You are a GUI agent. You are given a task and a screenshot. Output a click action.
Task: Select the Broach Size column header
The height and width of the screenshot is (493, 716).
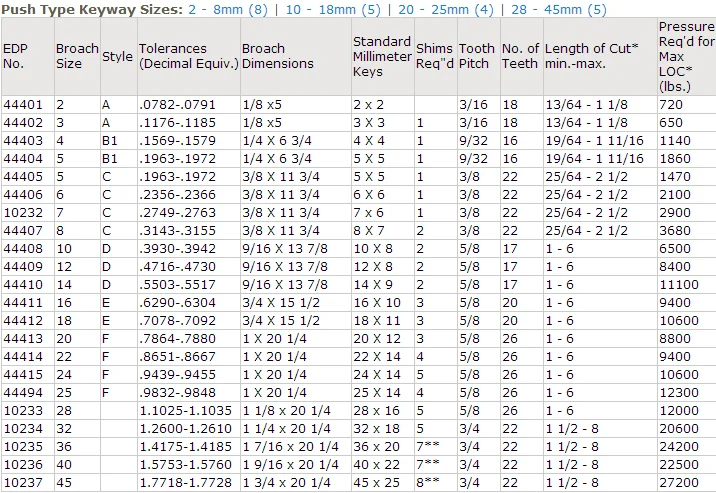pos(76,56)
